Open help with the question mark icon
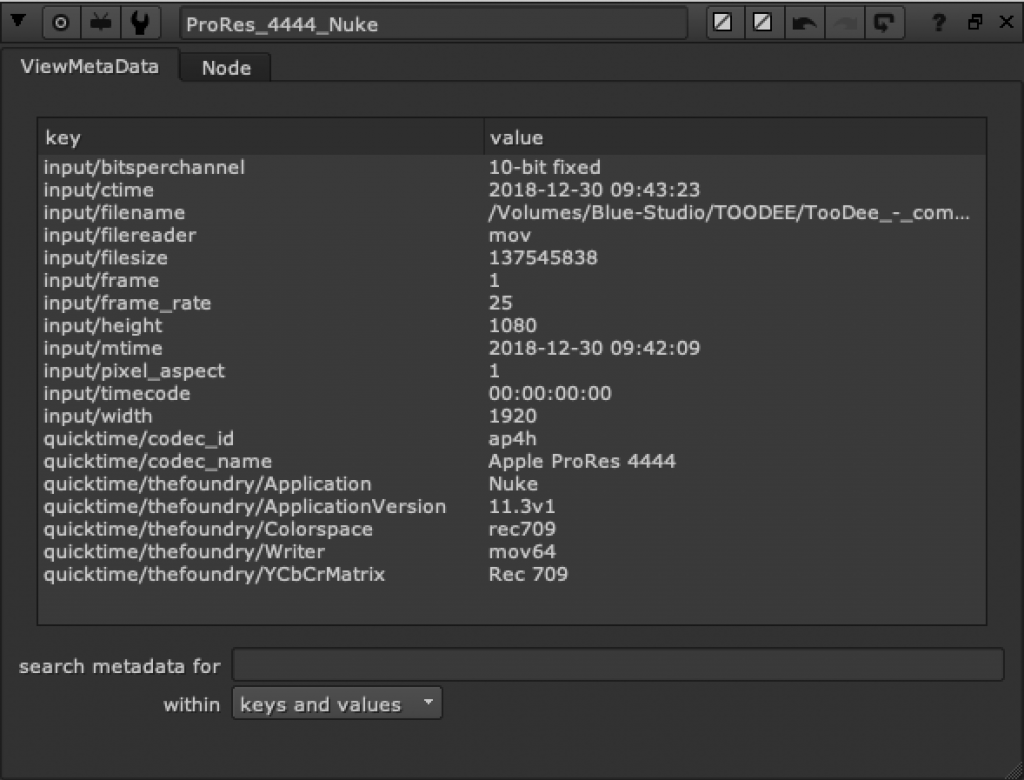1024x780 pixels. 938,23
